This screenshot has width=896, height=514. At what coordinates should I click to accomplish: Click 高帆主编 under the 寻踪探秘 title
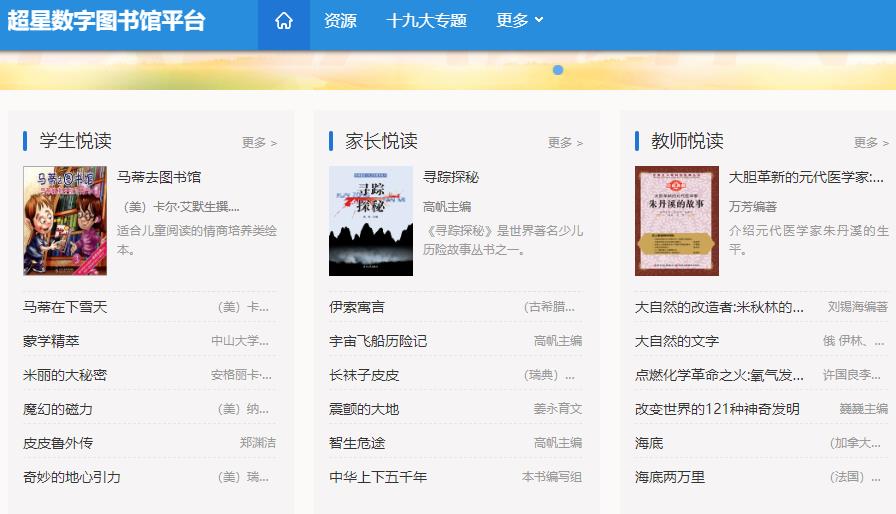point(447,206)
